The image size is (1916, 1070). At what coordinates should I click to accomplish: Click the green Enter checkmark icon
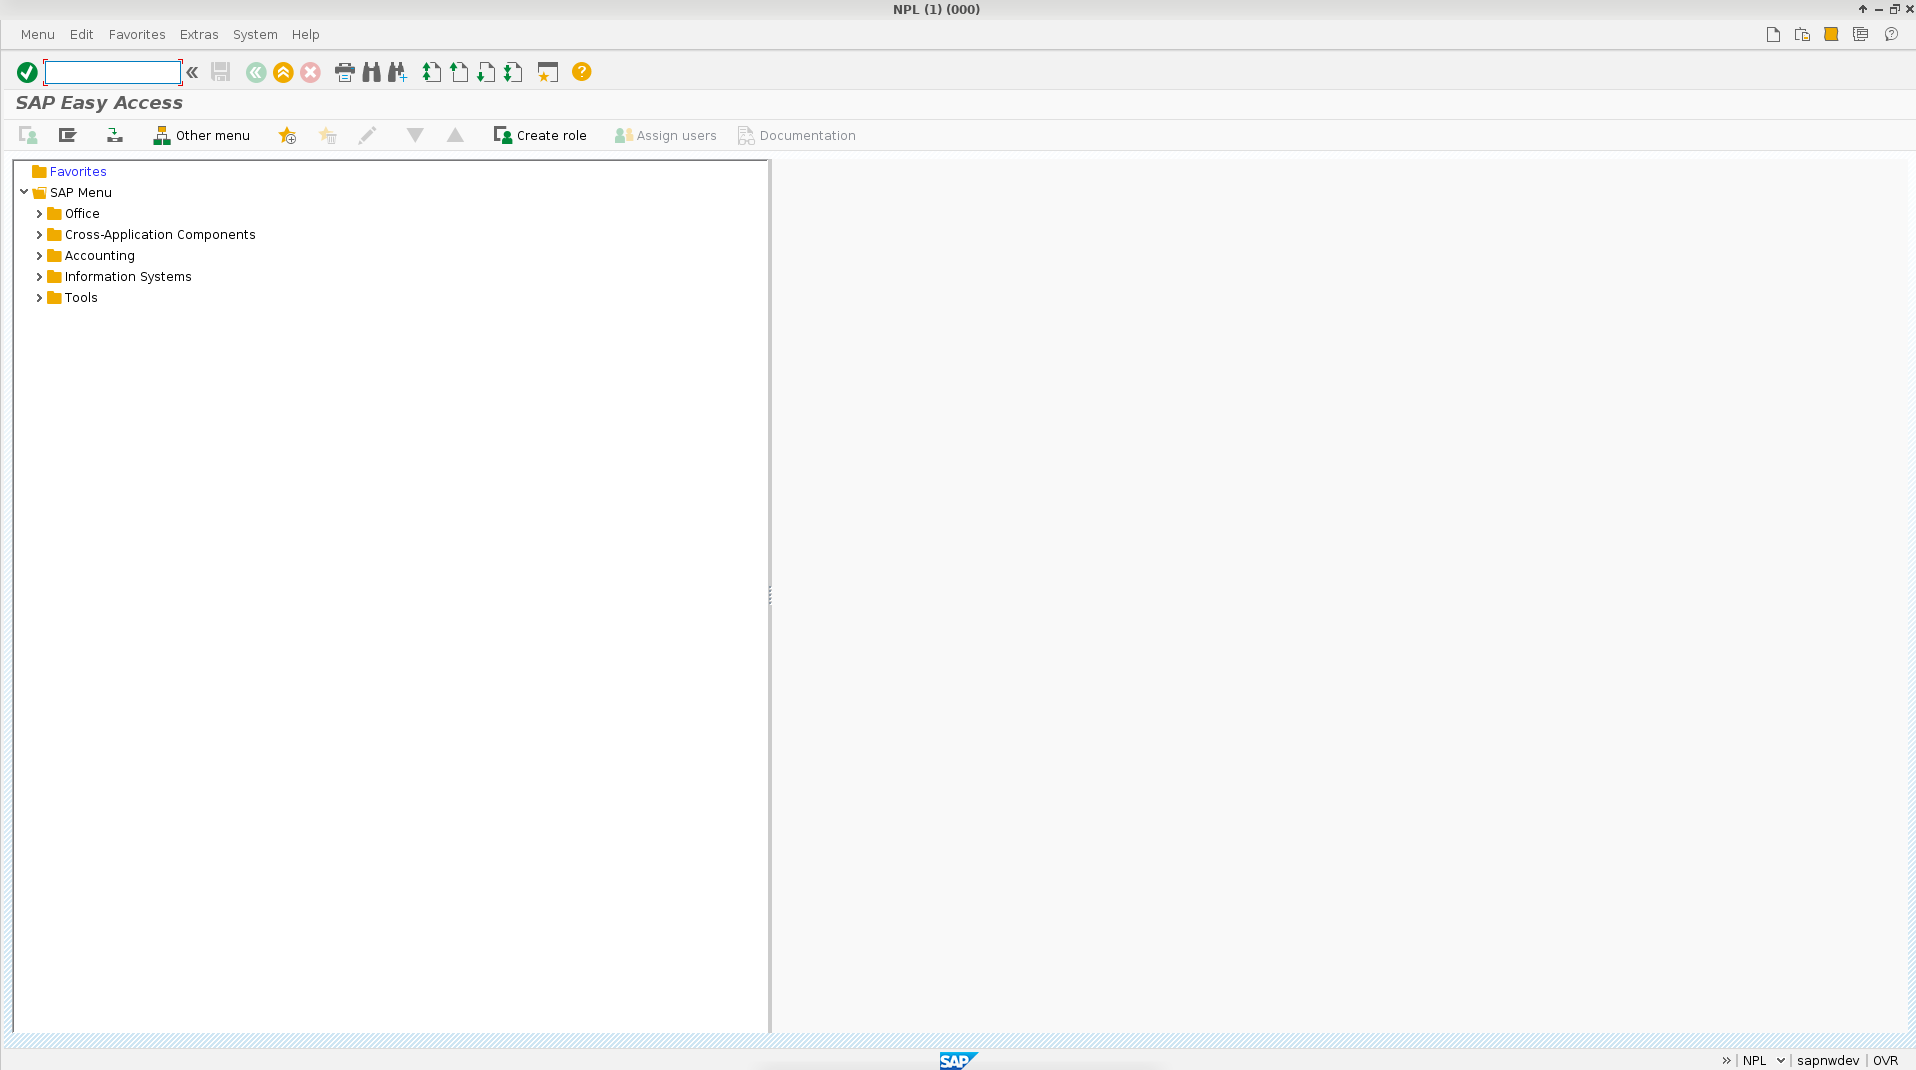point(27,72)
